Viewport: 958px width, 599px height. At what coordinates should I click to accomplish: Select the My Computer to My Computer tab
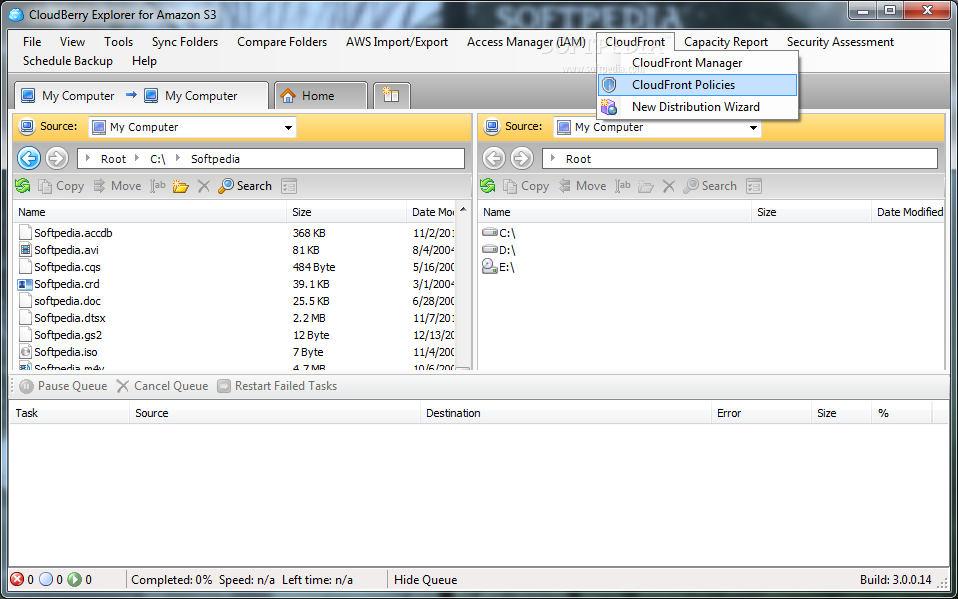pyautogui.click(x=141, y=95)
